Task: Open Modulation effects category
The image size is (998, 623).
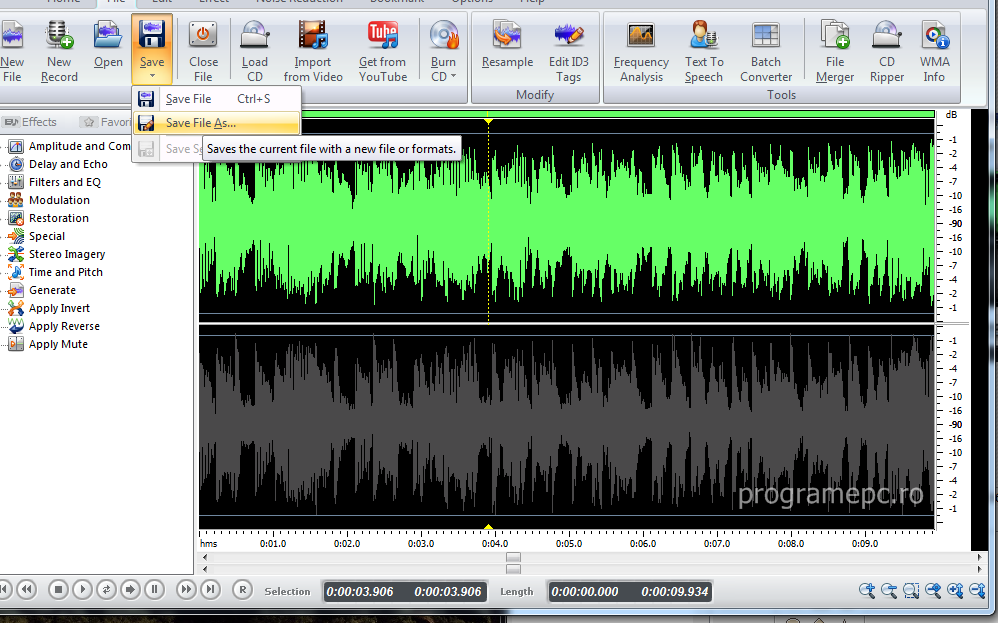Action: pos(49,200)
